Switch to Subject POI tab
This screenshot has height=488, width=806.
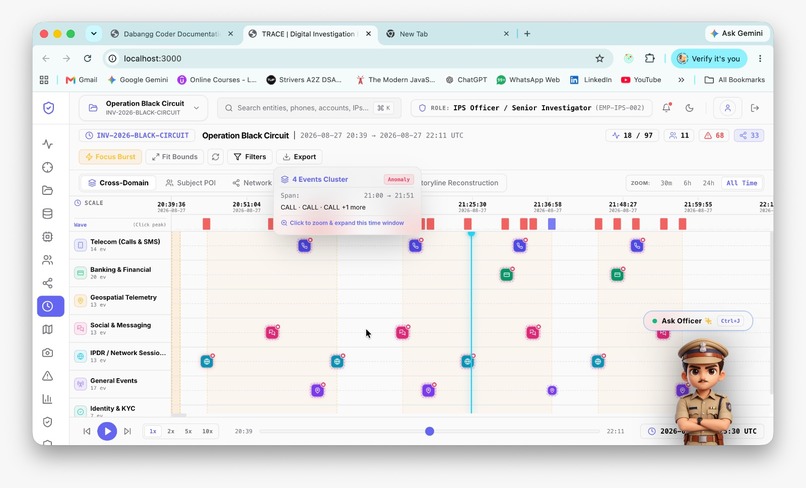point(191,183)
